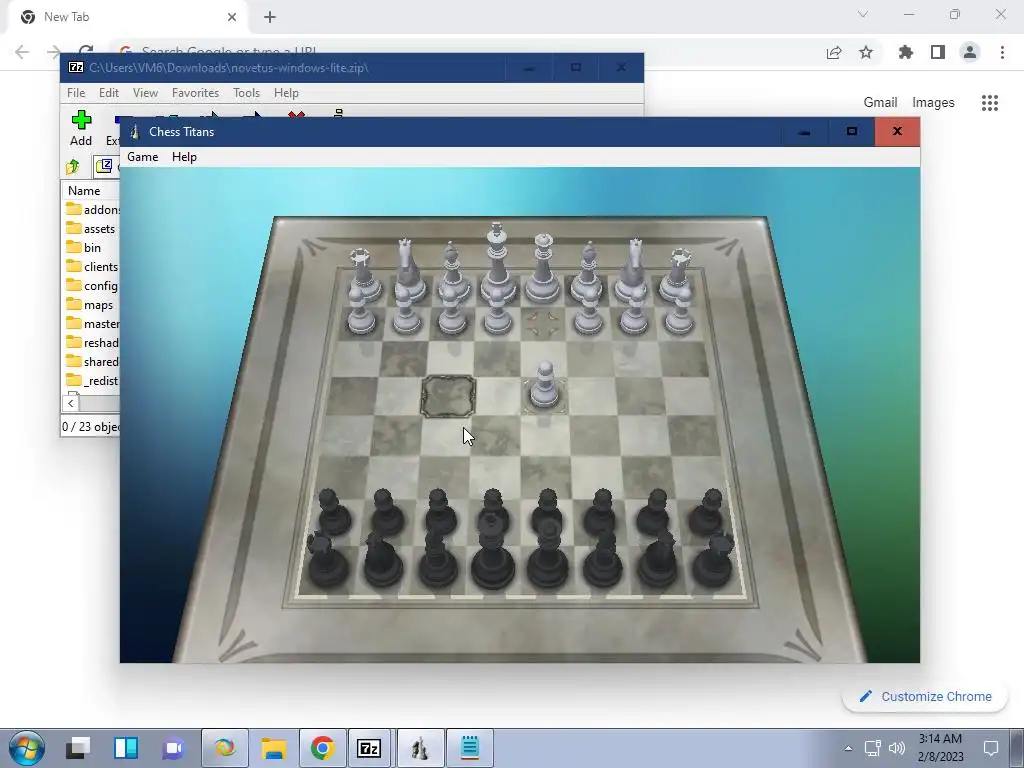Select the white left knight
1024x768 pixels.
tap(408, 272)
